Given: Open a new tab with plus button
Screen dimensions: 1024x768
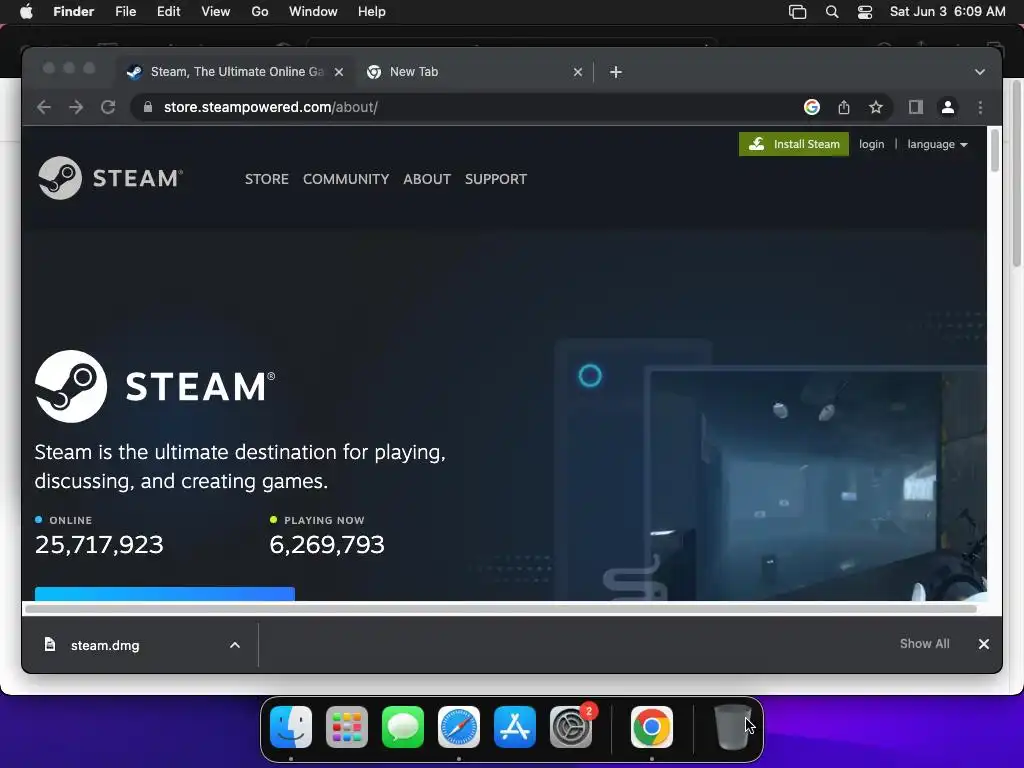Looking at the screenshot, I should click(615, 72).
